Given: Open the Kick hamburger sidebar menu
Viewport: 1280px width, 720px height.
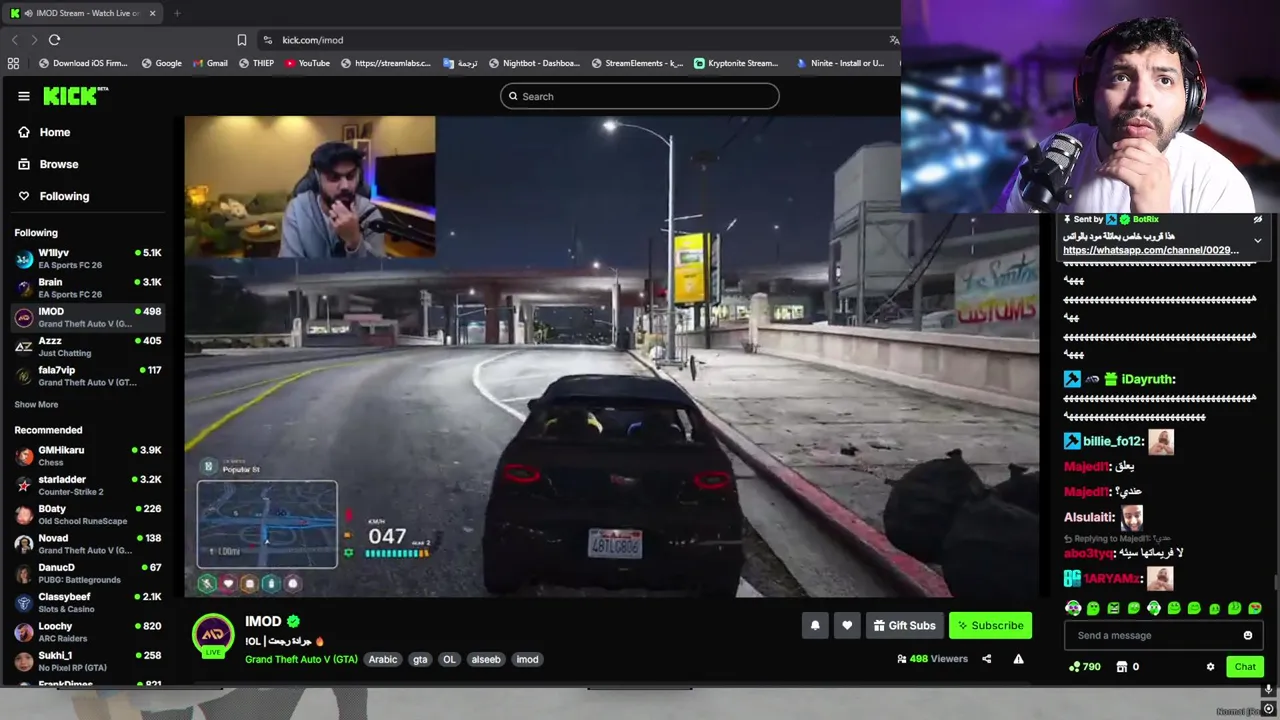Looking at the screenshot, I should point(24,96).
